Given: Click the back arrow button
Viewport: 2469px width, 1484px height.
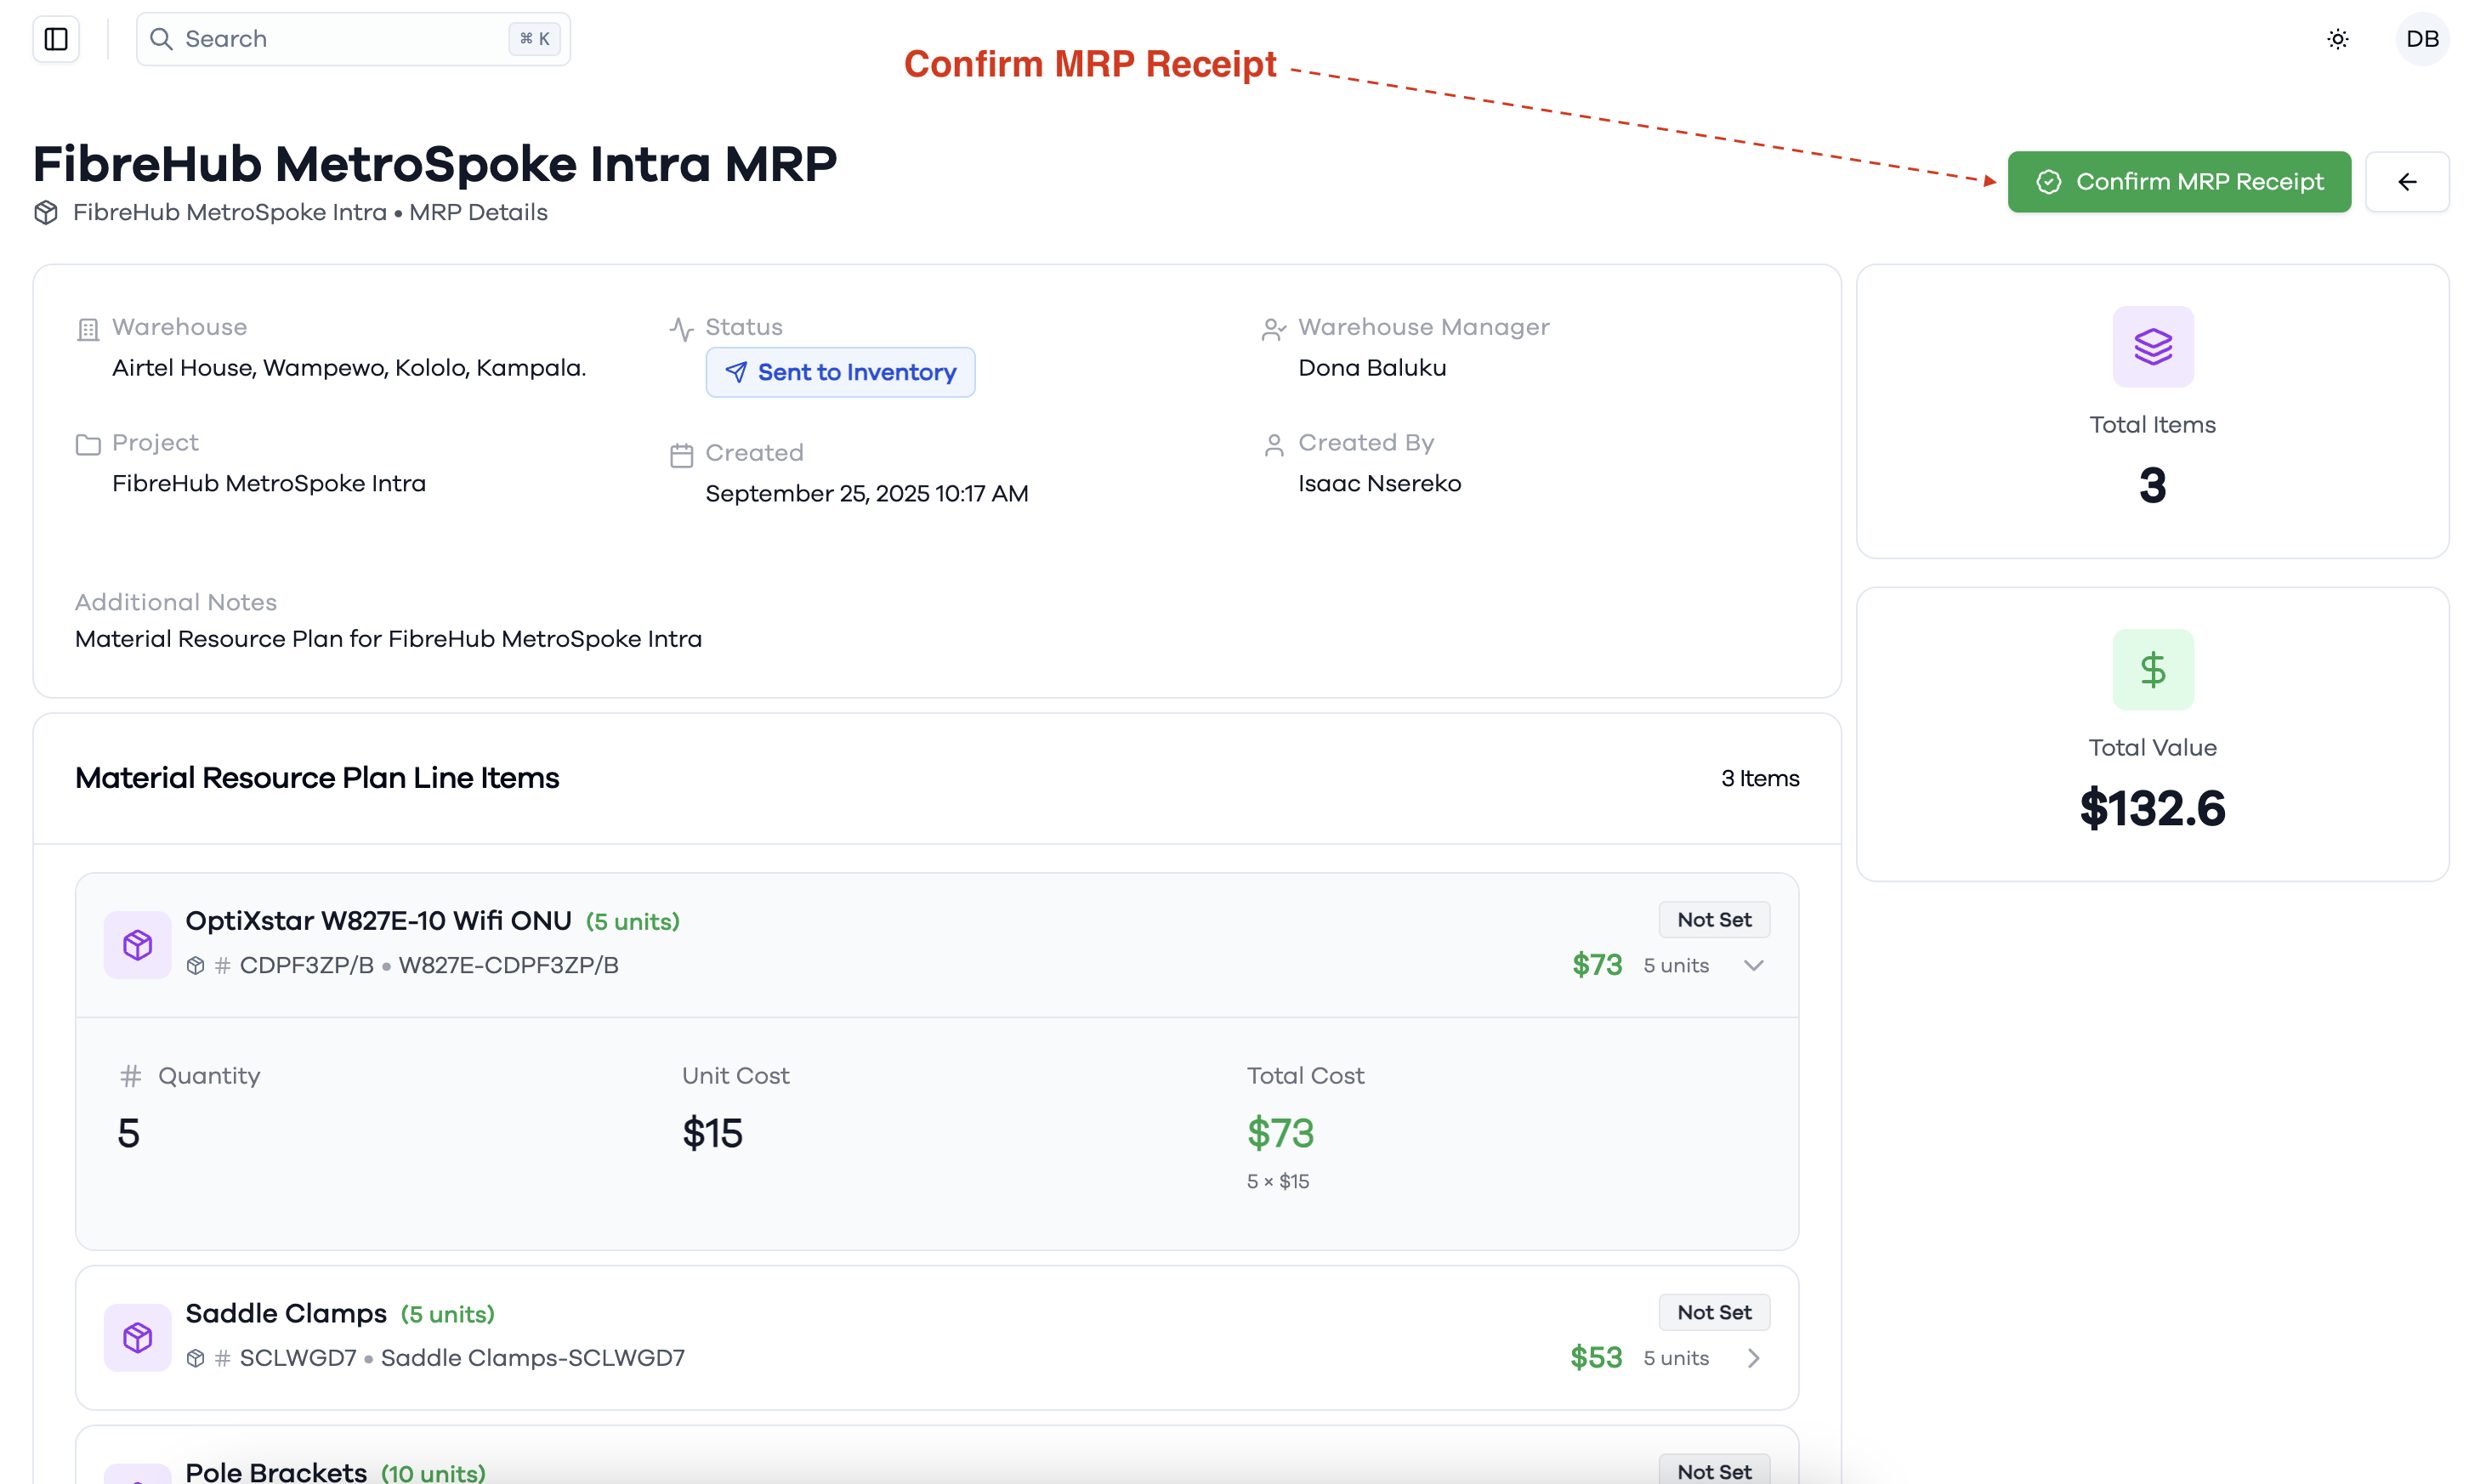Looking at the screenshot, I should [2407, 182].
